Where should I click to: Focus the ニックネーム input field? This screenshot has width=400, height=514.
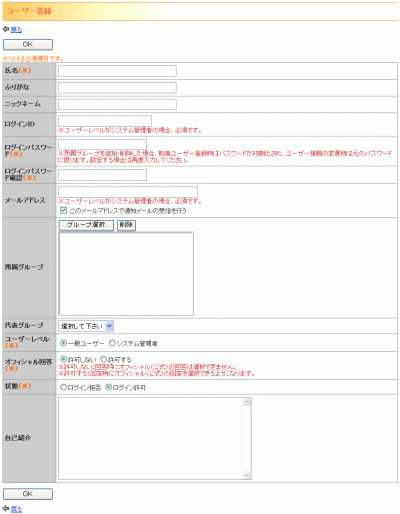(x=117, y=104)
